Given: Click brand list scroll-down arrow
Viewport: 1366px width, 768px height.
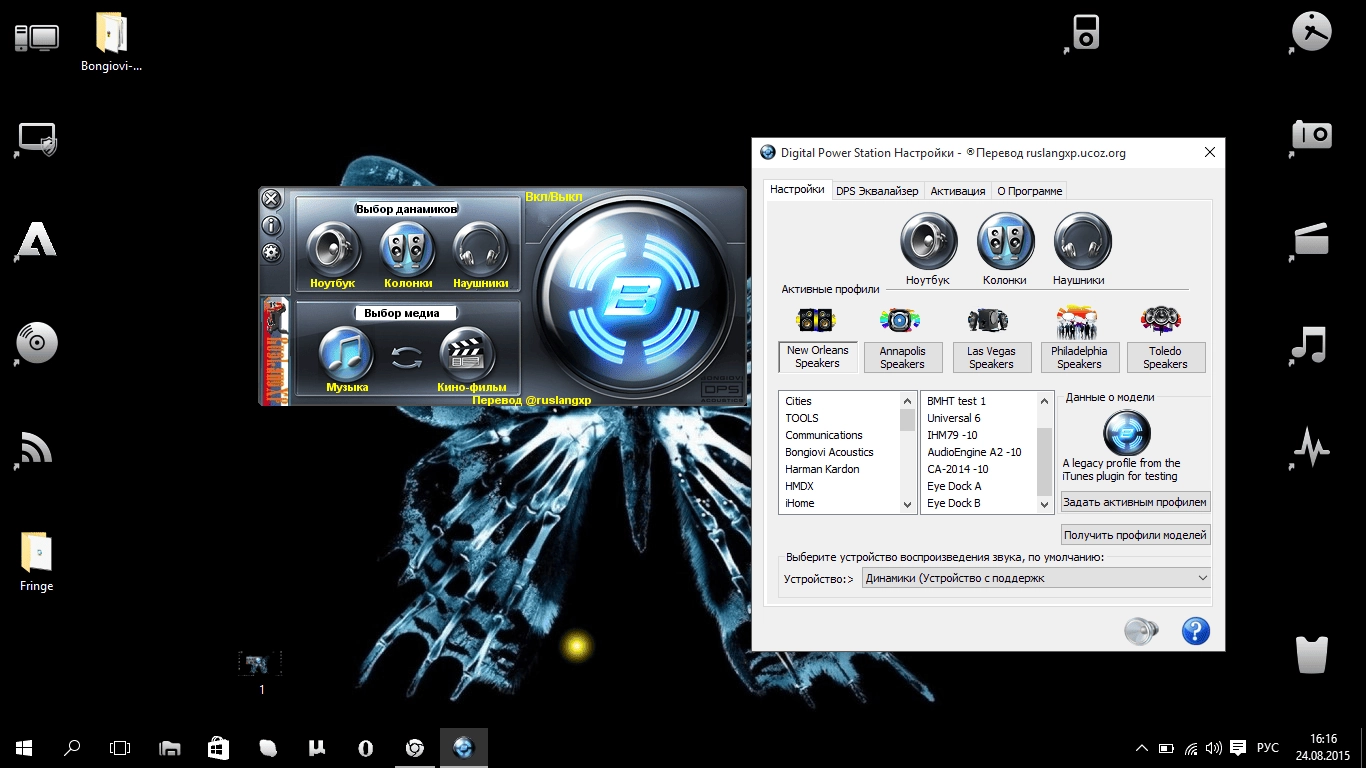Looking at the screenshot, I should click(908, 505).
